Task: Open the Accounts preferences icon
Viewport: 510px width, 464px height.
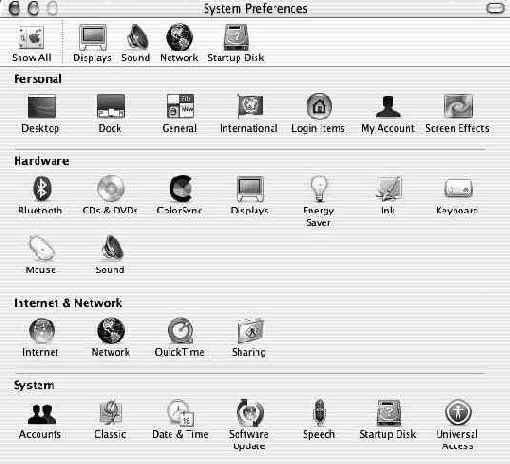Action: pyautogui.click(x=41, y=414)
